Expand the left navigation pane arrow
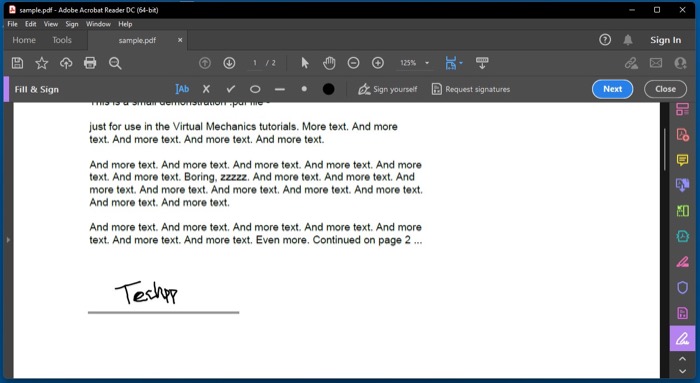The width and height of the screenshot is (700, 383). tap(8, 240)
